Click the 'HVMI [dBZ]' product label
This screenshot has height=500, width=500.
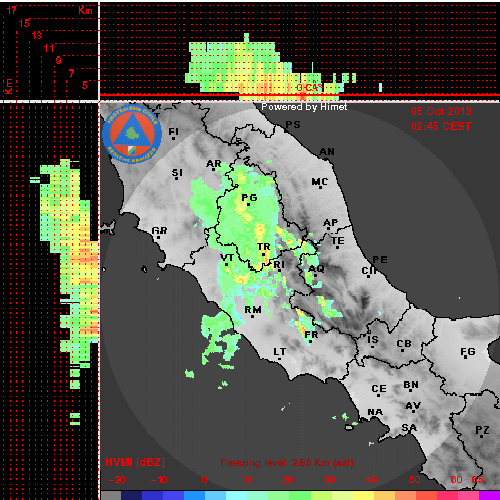coord(135,462)
